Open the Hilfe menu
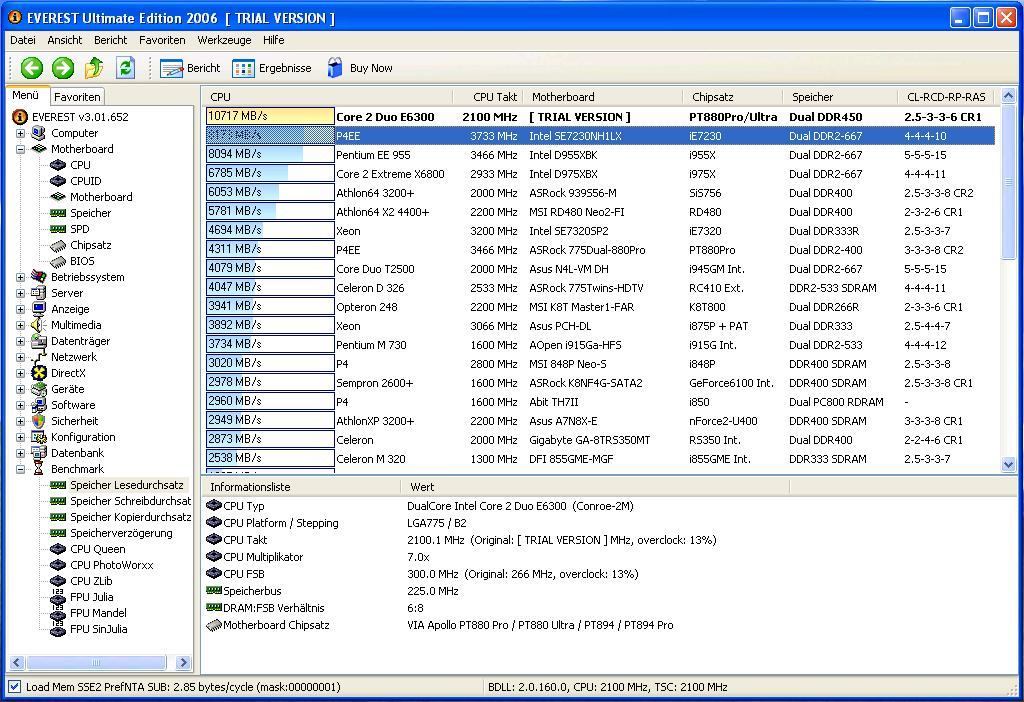 [274, 40]
